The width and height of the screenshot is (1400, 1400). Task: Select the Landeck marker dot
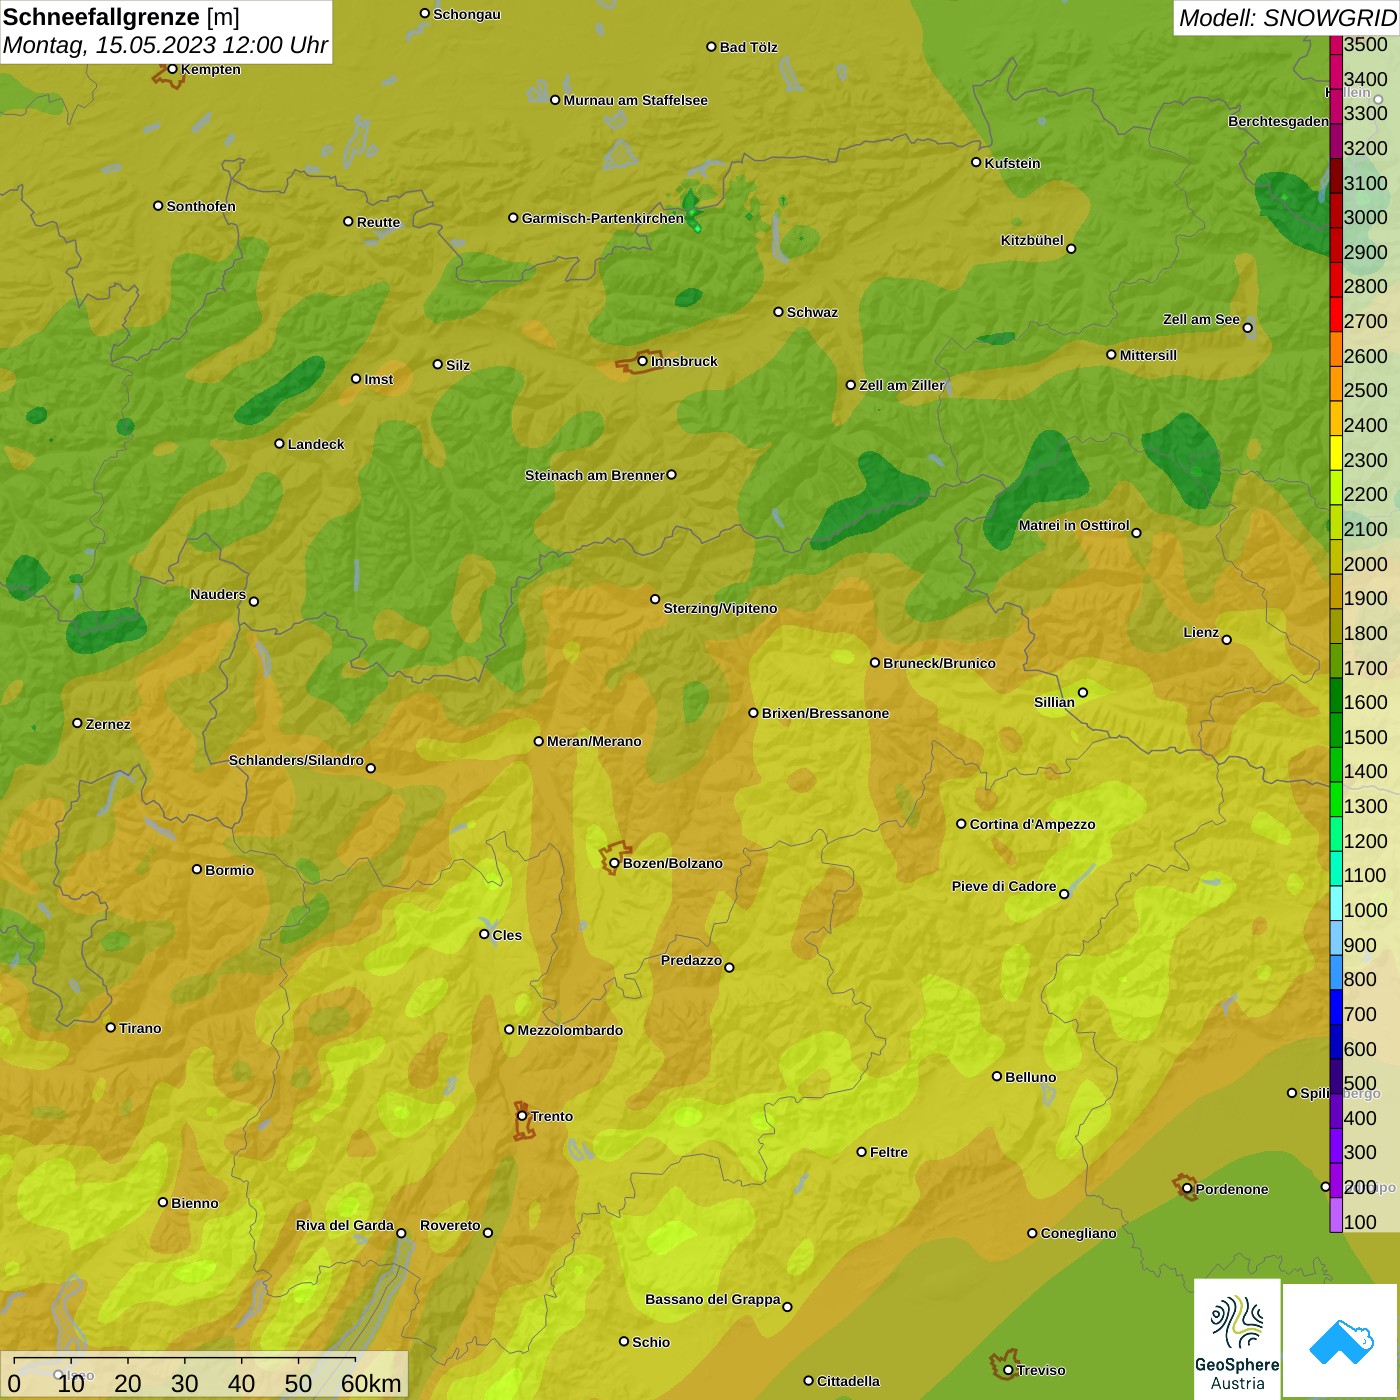[279, 443]
